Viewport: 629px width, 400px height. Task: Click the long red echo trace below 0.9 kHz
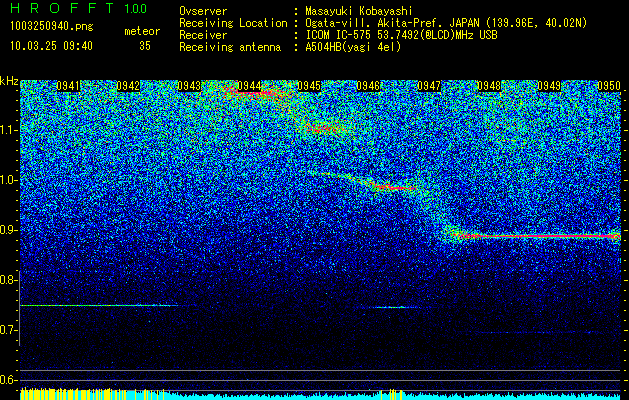pos(538,236)
